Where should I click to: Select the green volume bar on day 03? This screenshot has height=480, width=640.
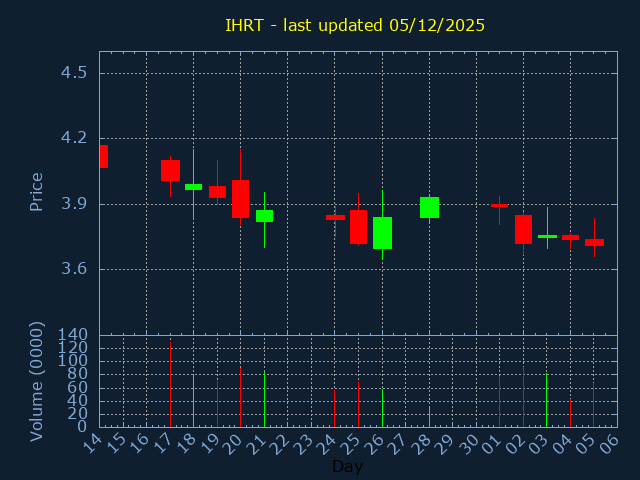[546, 400]
